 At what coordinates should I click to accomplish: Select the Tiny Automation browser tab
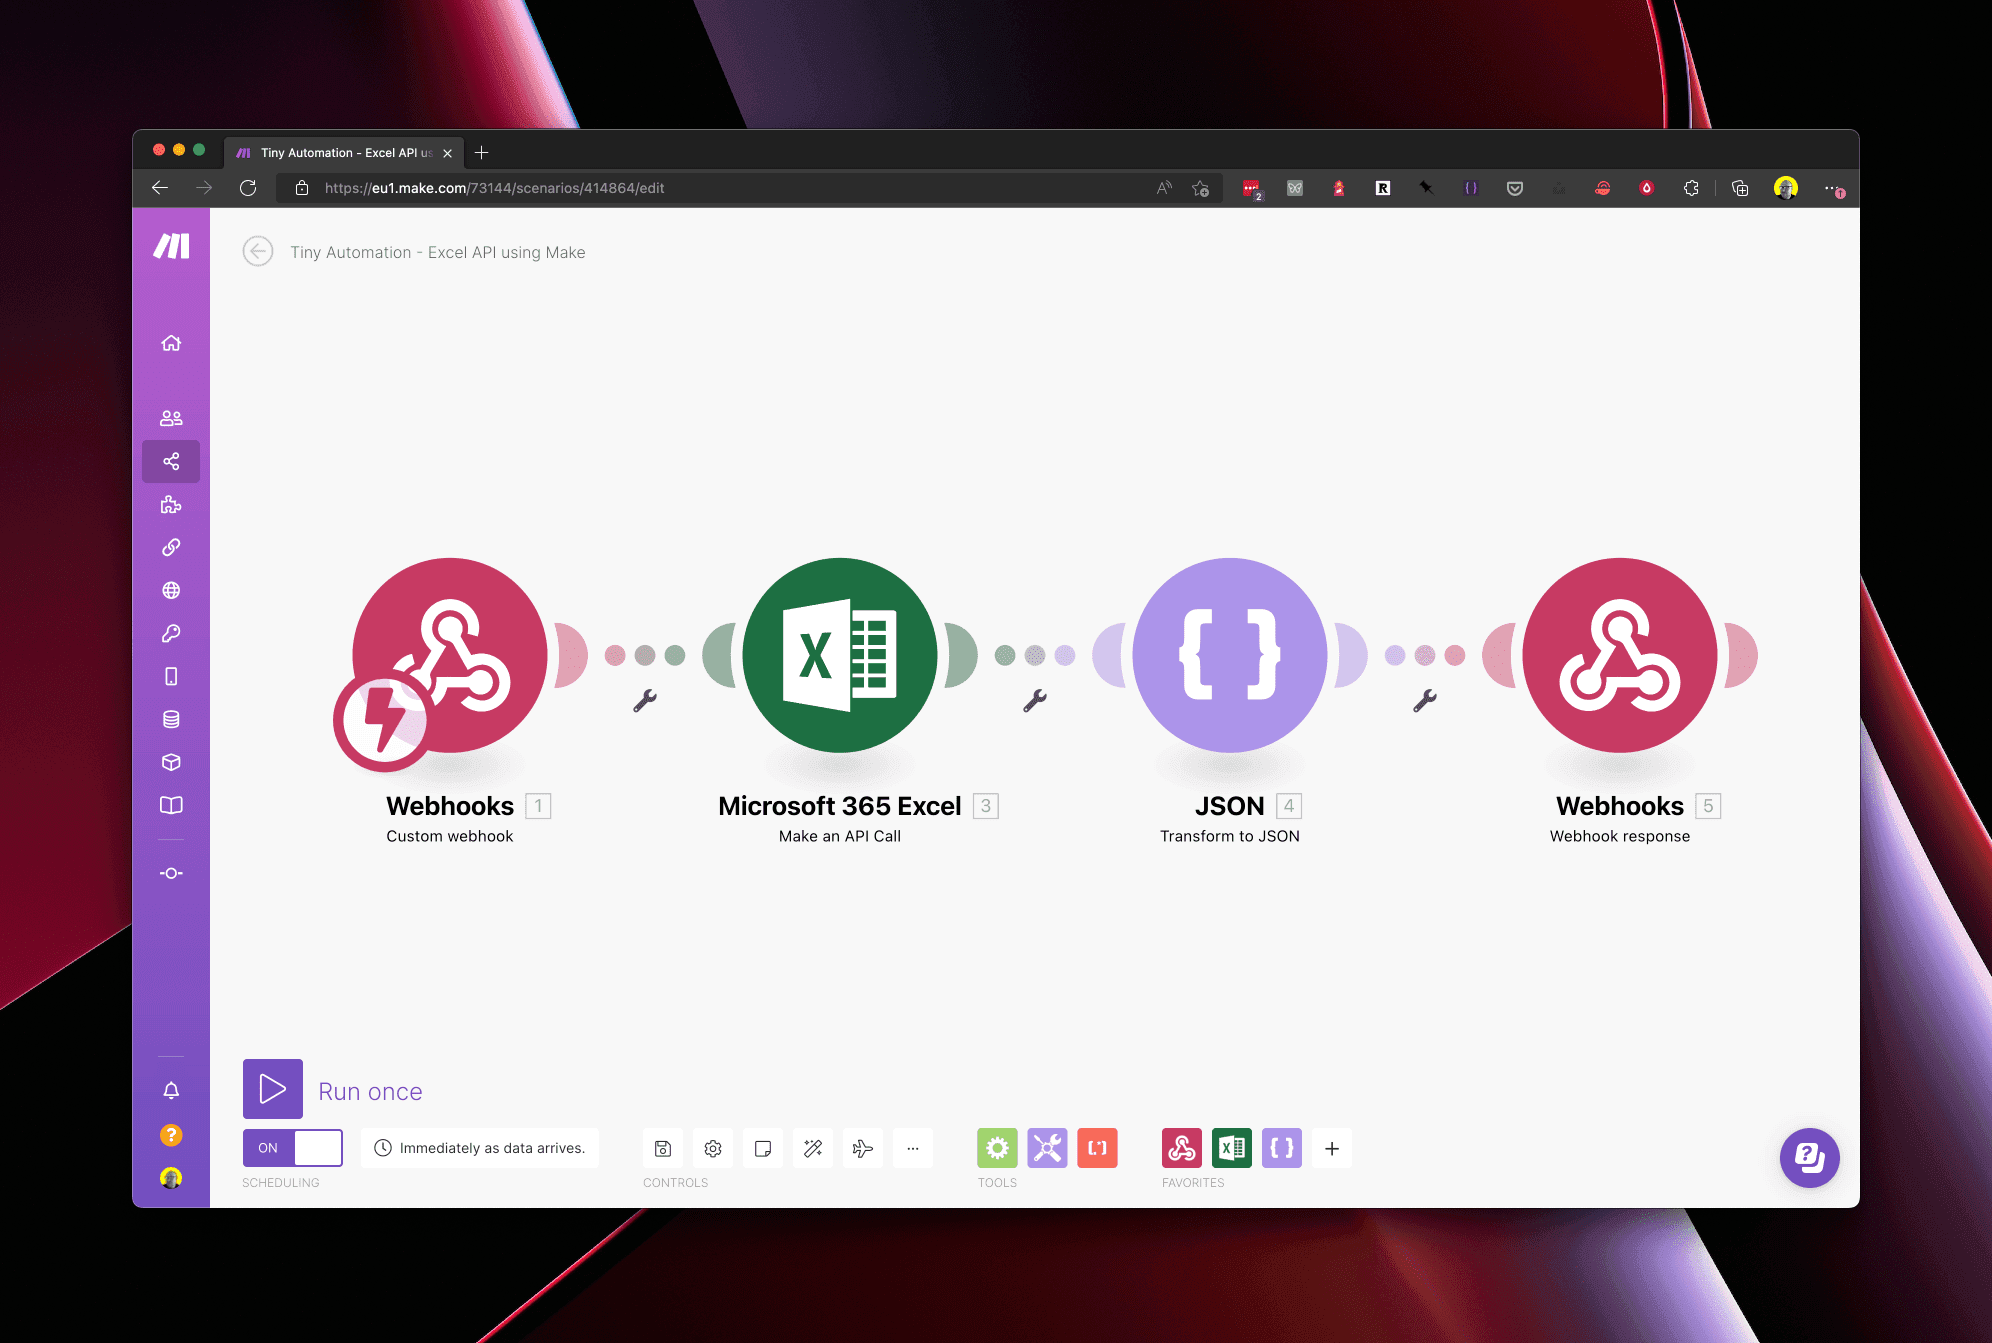[342, 152]
